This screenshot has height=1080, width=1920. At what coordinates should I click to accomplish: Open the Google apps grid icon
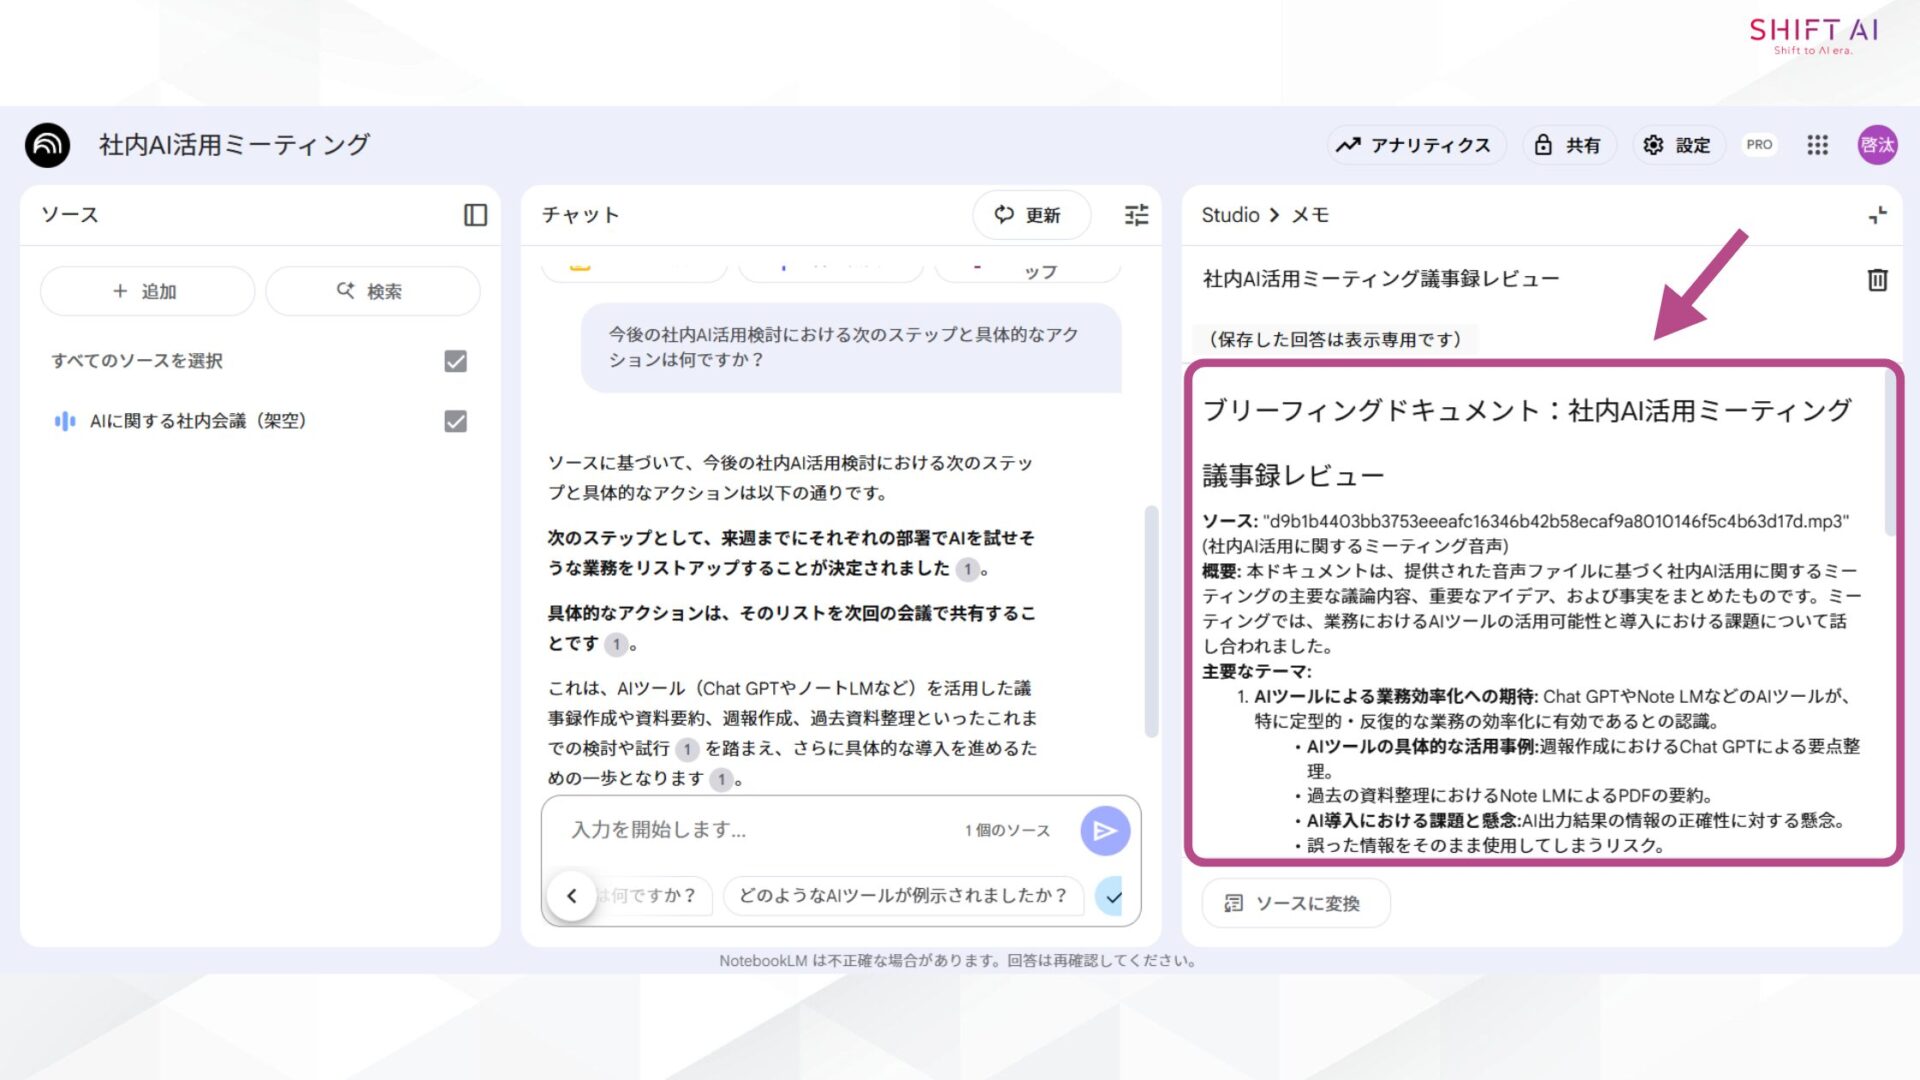tap(1818, 145)
